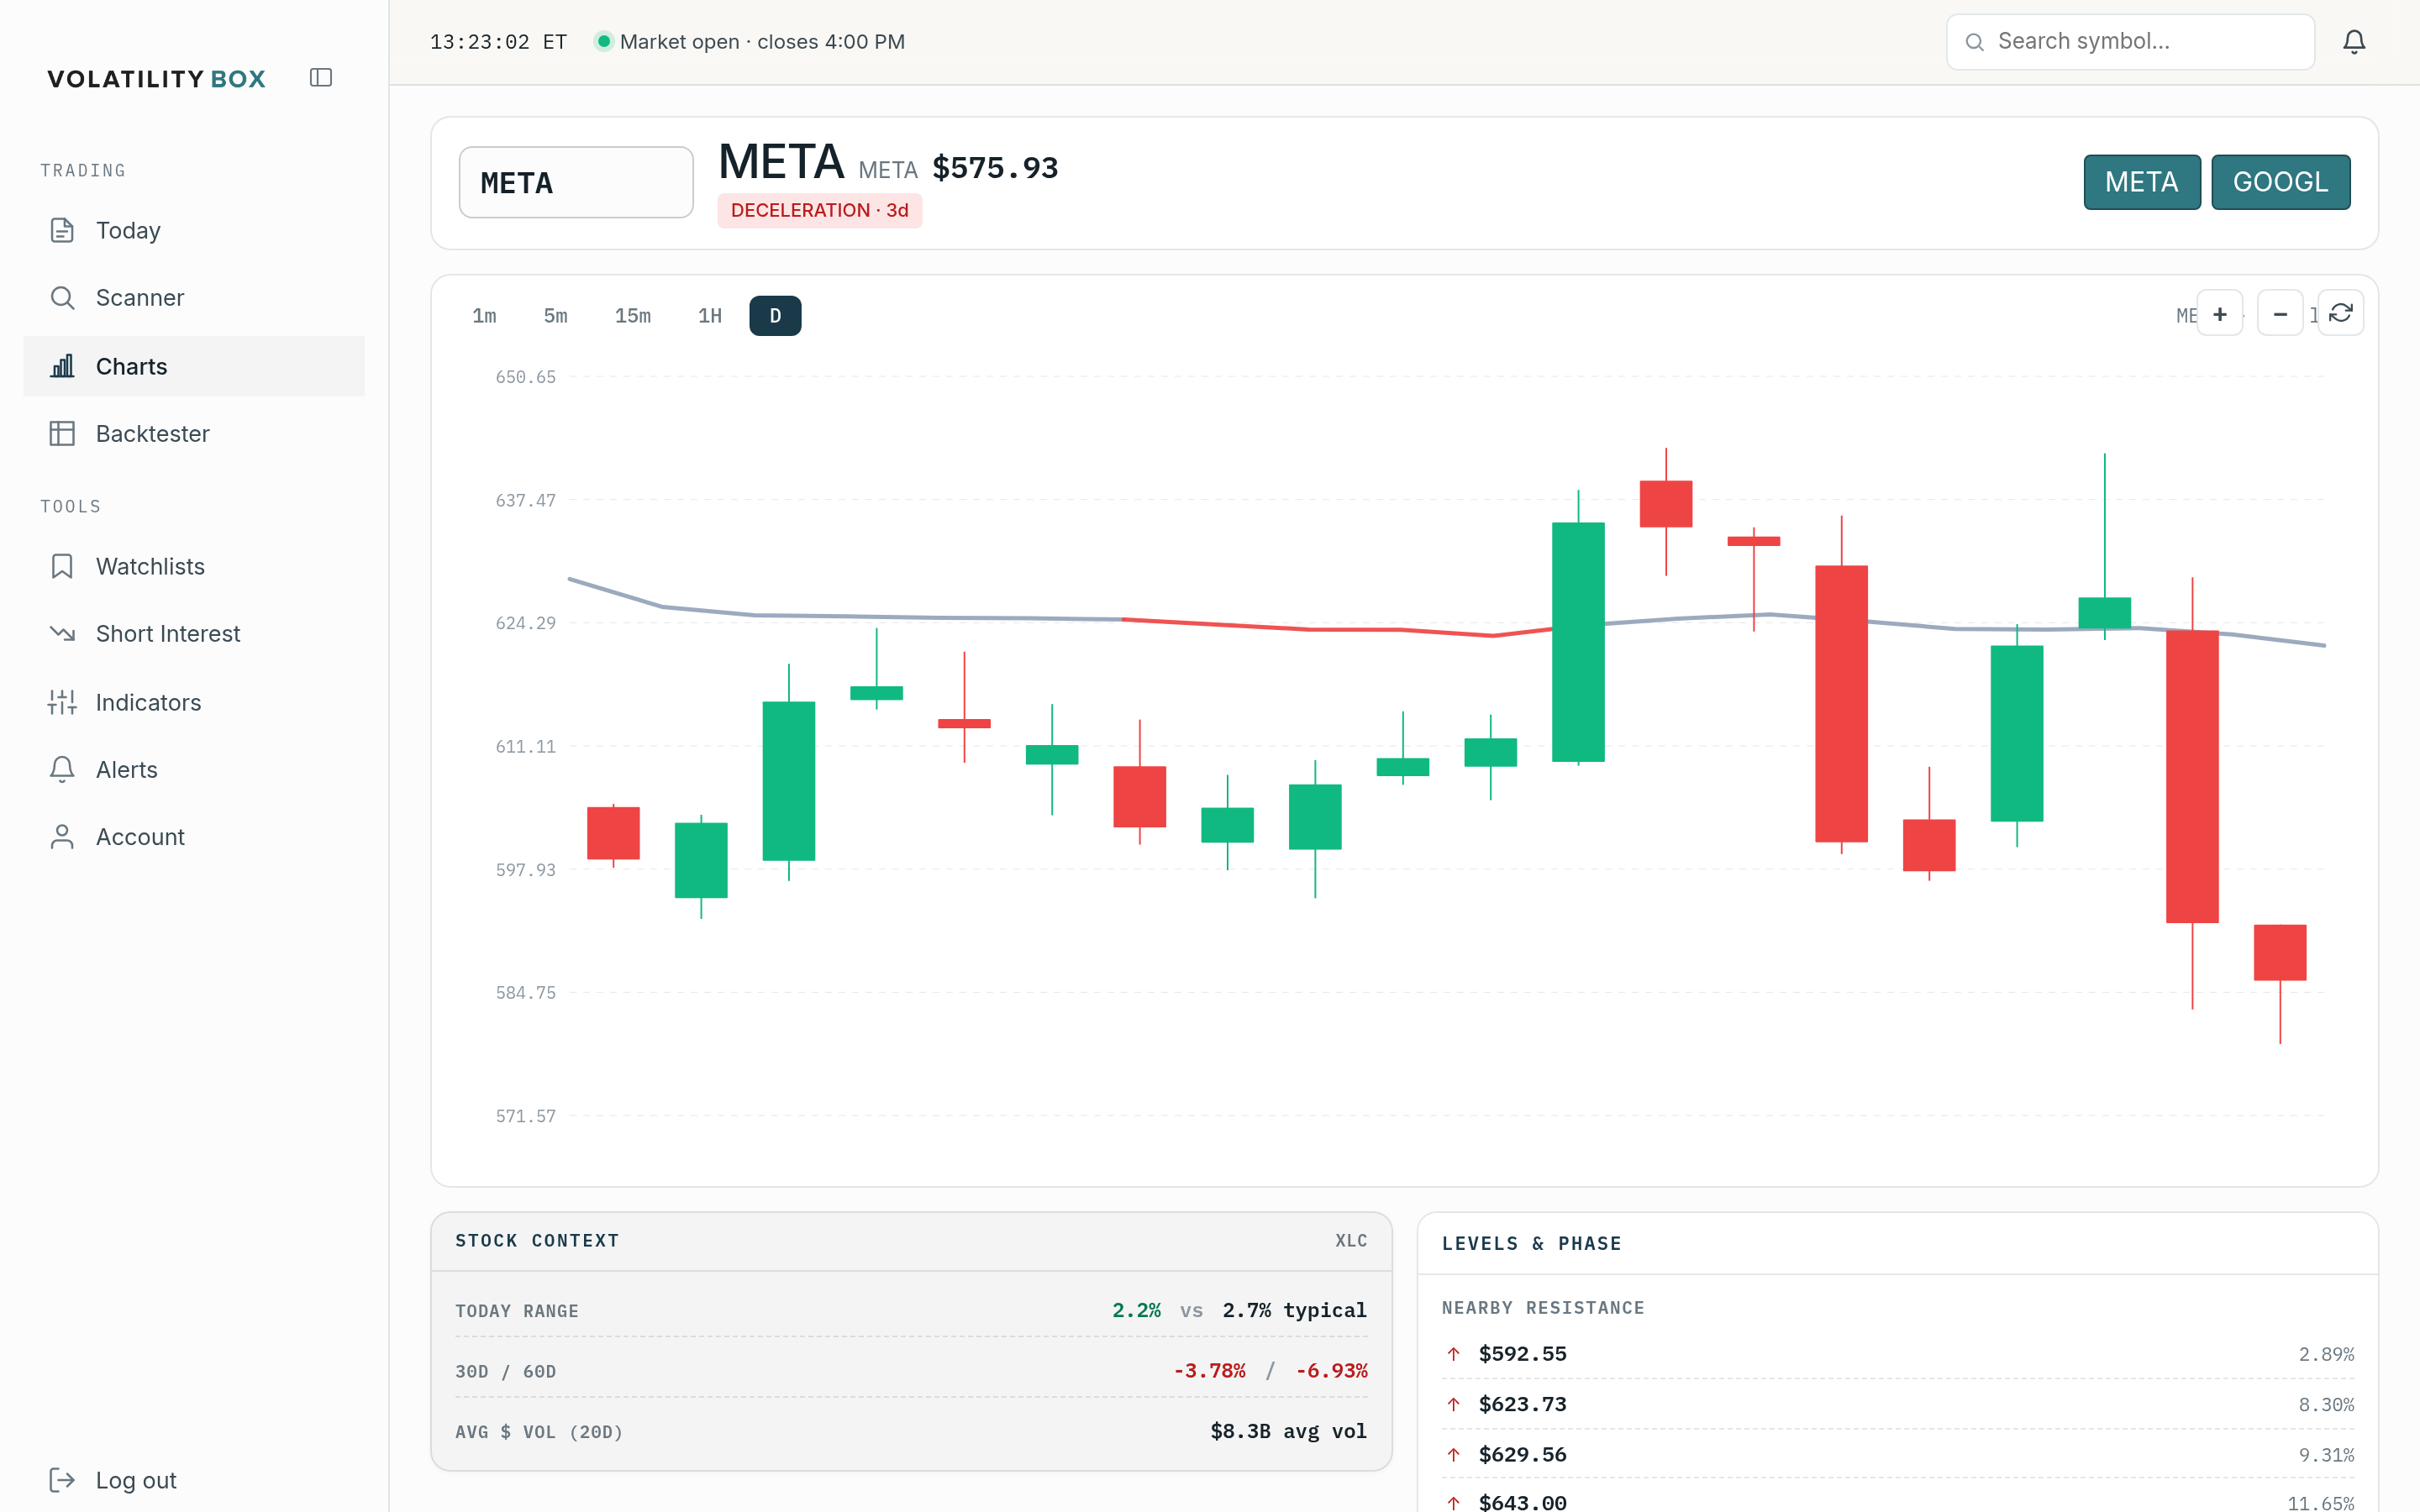
Task: Focus the Search symbol field
Action: 2130,42
